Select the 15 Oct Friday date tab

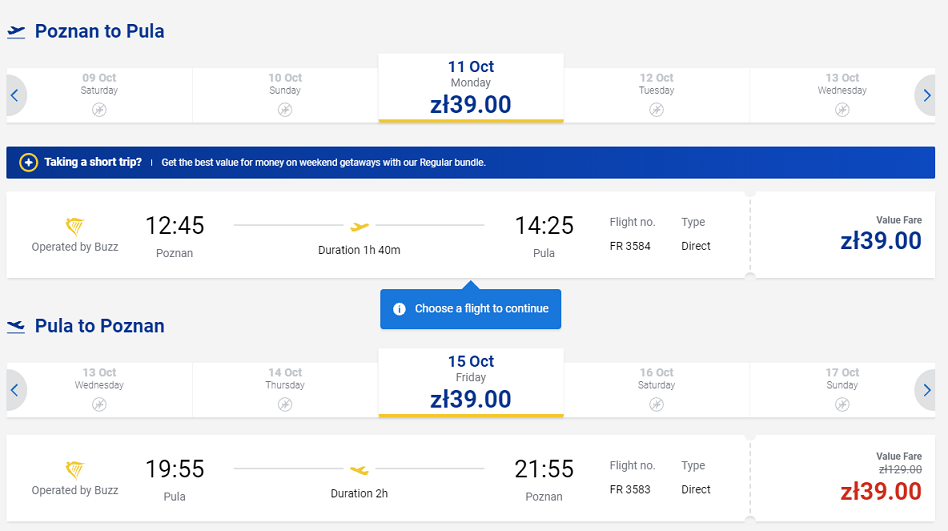[x=471, y=383]
